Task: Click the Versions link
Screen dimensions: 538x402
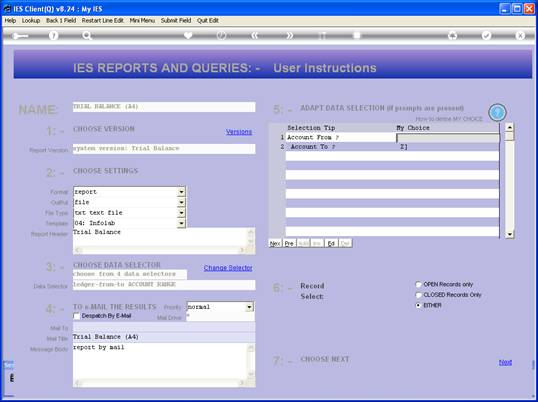Action: (x=239, y=132)
